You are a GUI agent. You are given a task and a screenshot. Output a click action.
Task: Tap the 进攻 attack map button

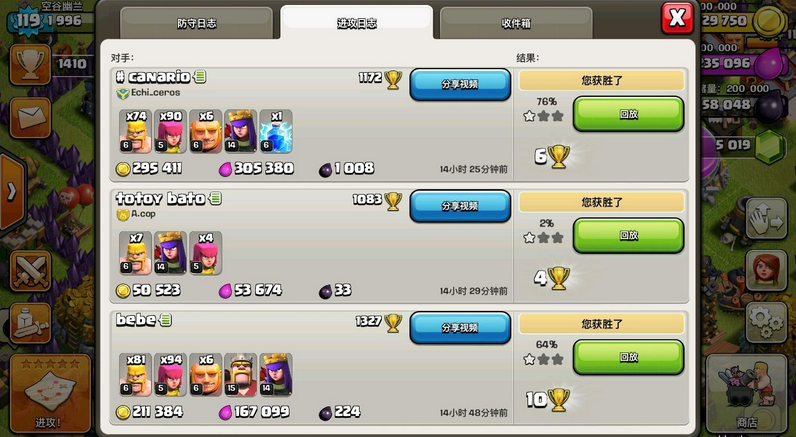[x=50, y=393]
